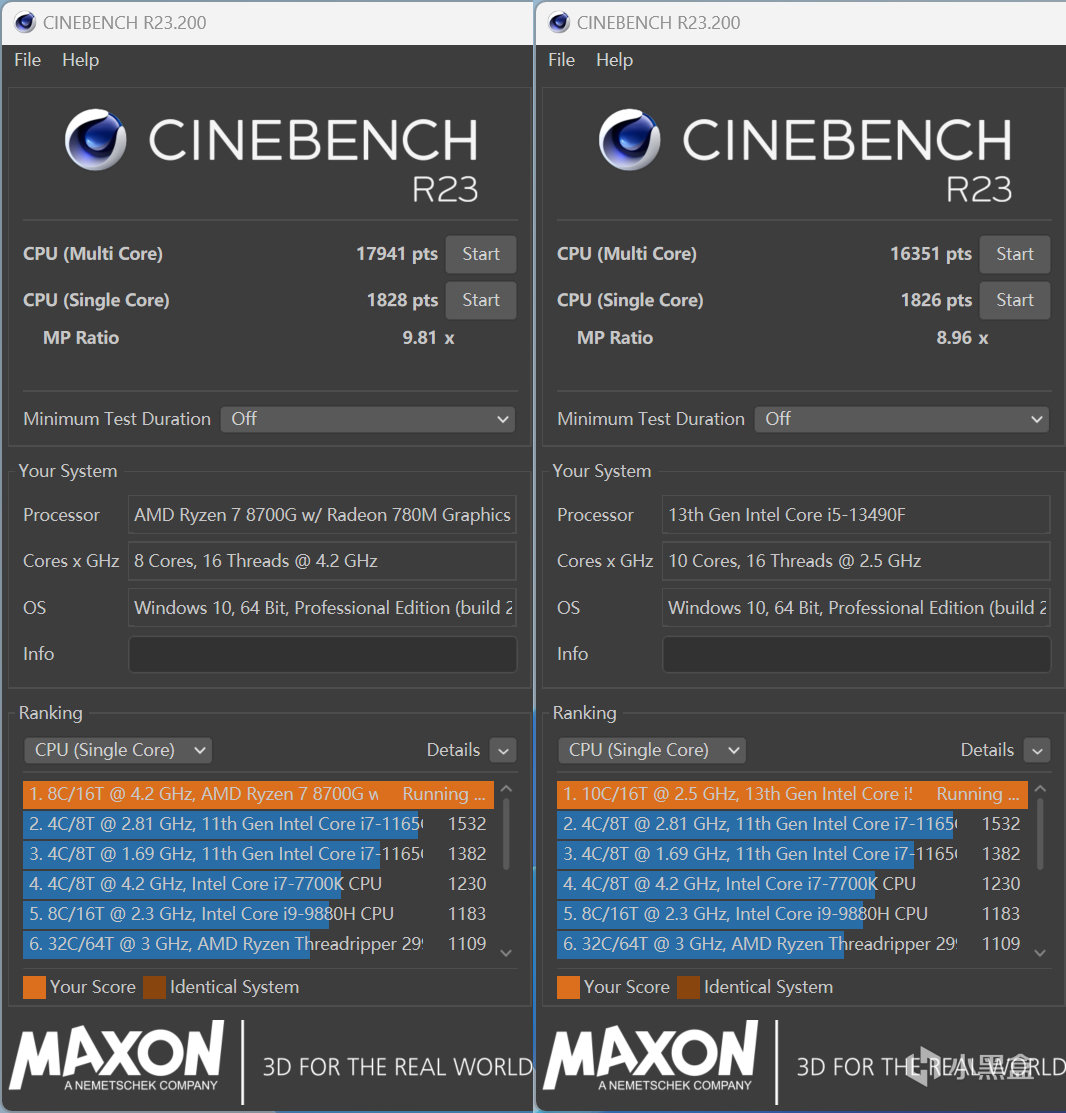Start Multi Core test in right window

1014,254
